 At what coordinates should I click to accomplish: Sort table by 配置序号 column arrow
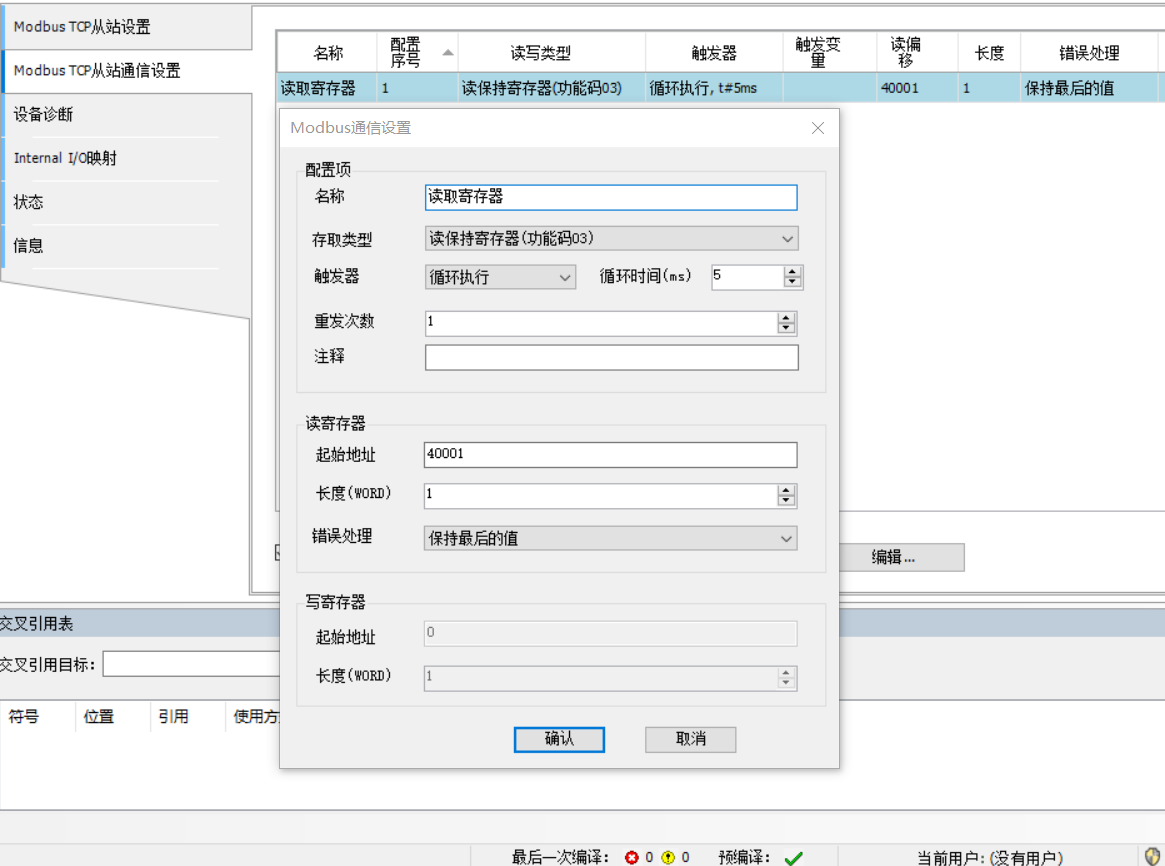447,52
